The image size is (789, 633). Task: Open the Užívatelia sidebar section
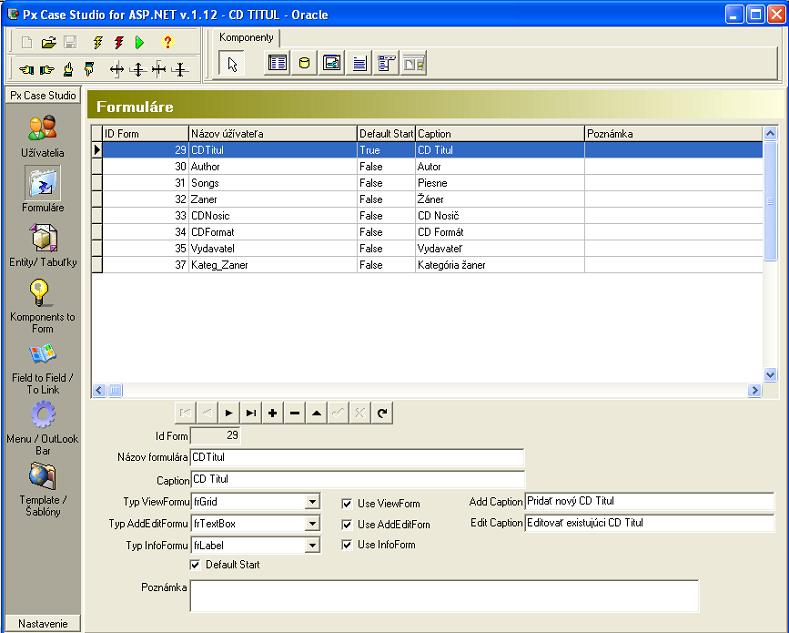pos(43,136)
